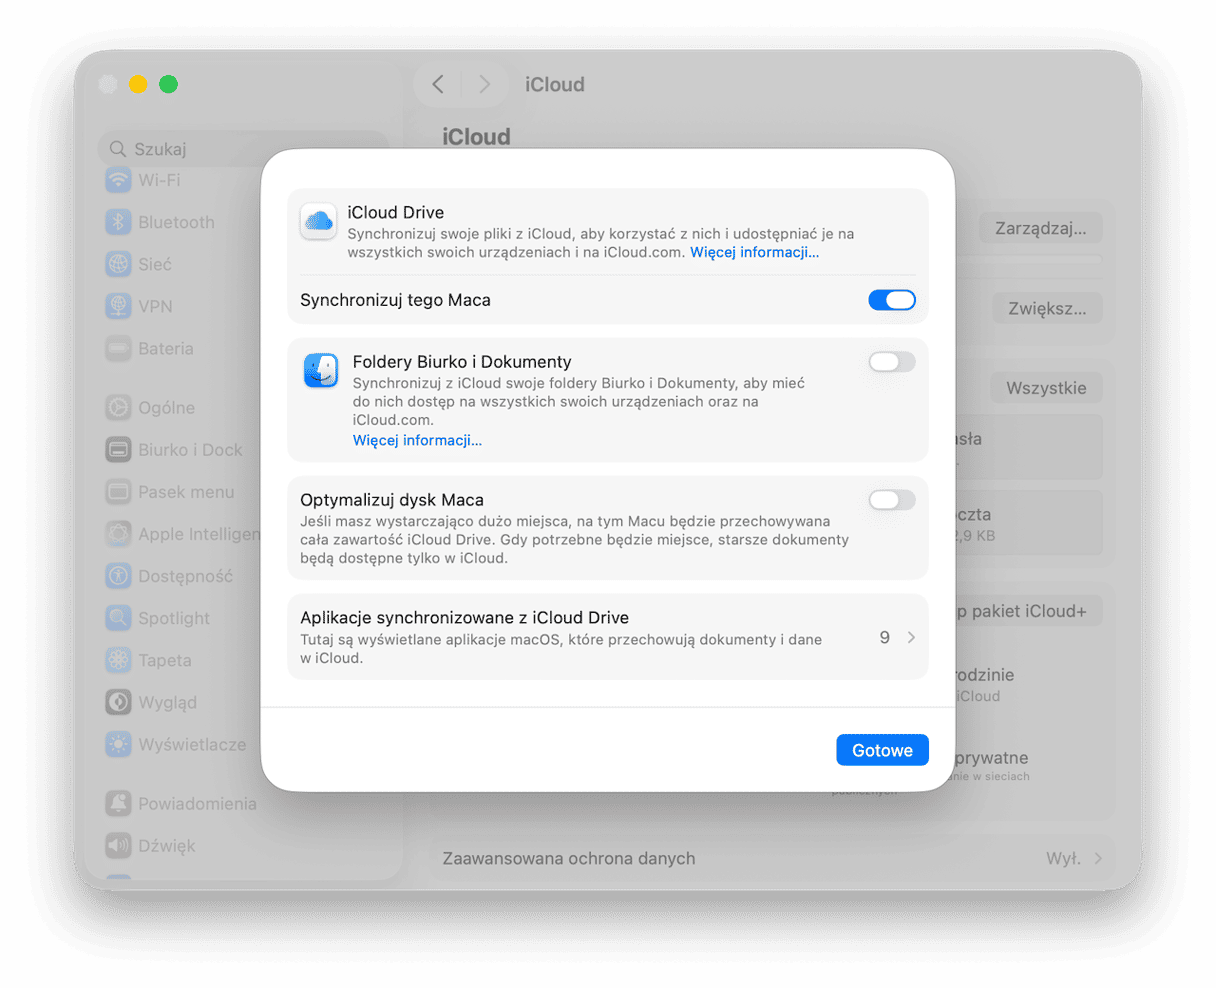Viewport: 1216px width, 988px height.
Task: Click the Dźwięk speaker icon
Action: tap(117, 845)
